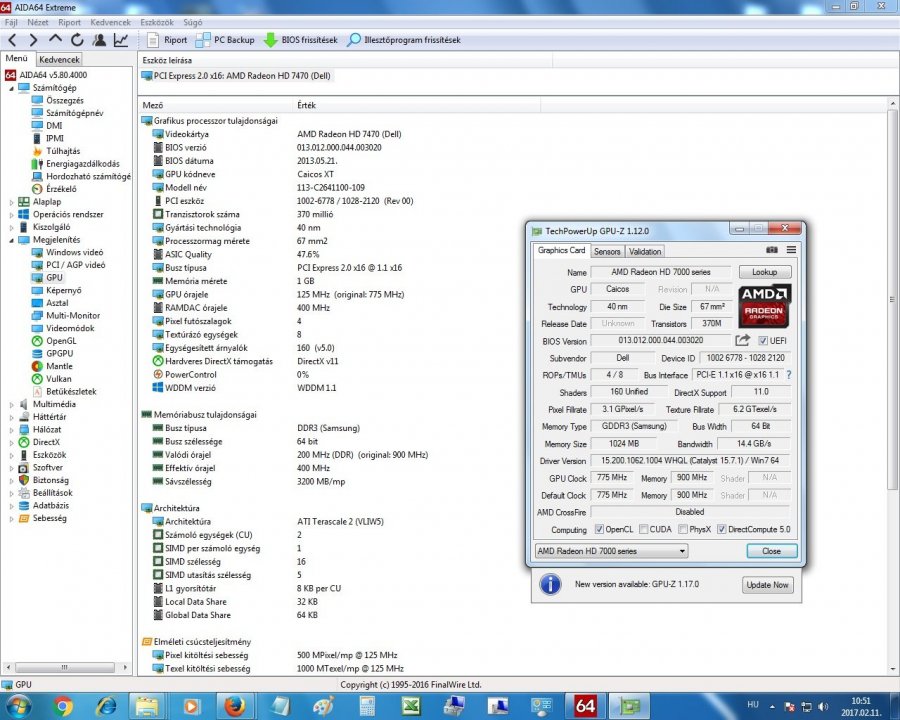Expand the Hálózat tree node

11,429
